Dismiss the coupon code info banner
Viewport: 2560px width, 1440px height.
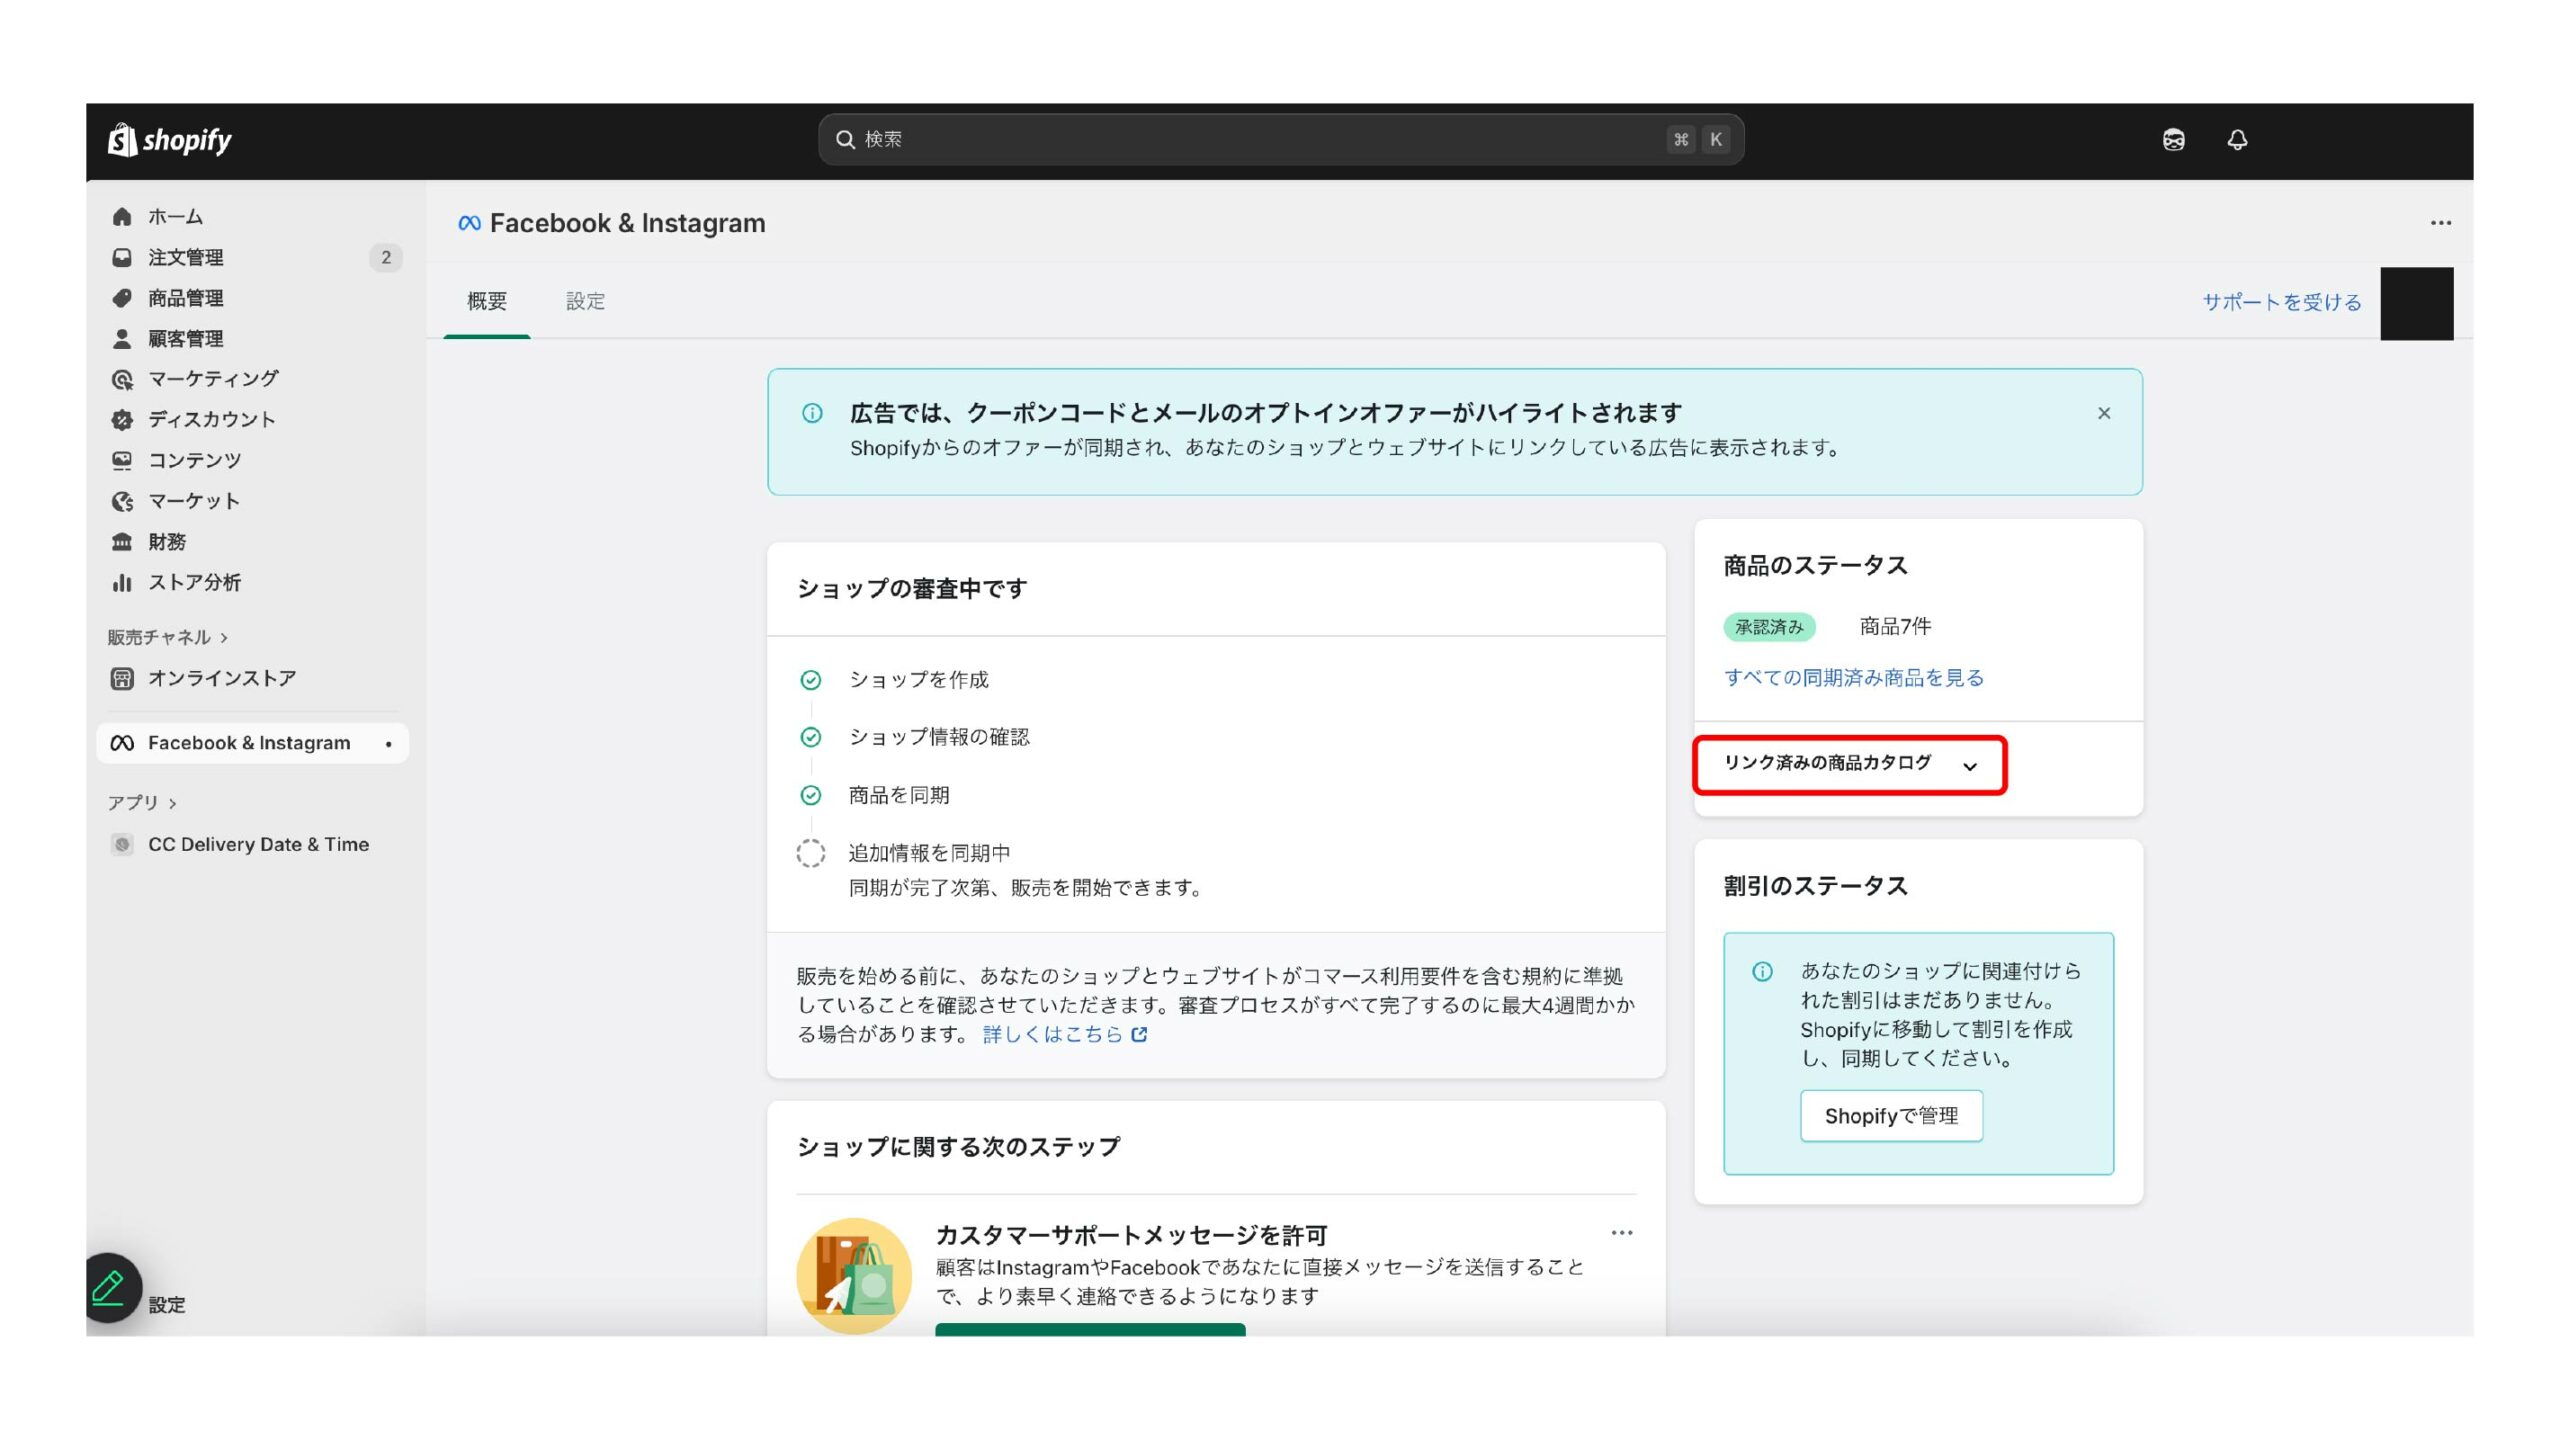tap(2104, 413)
